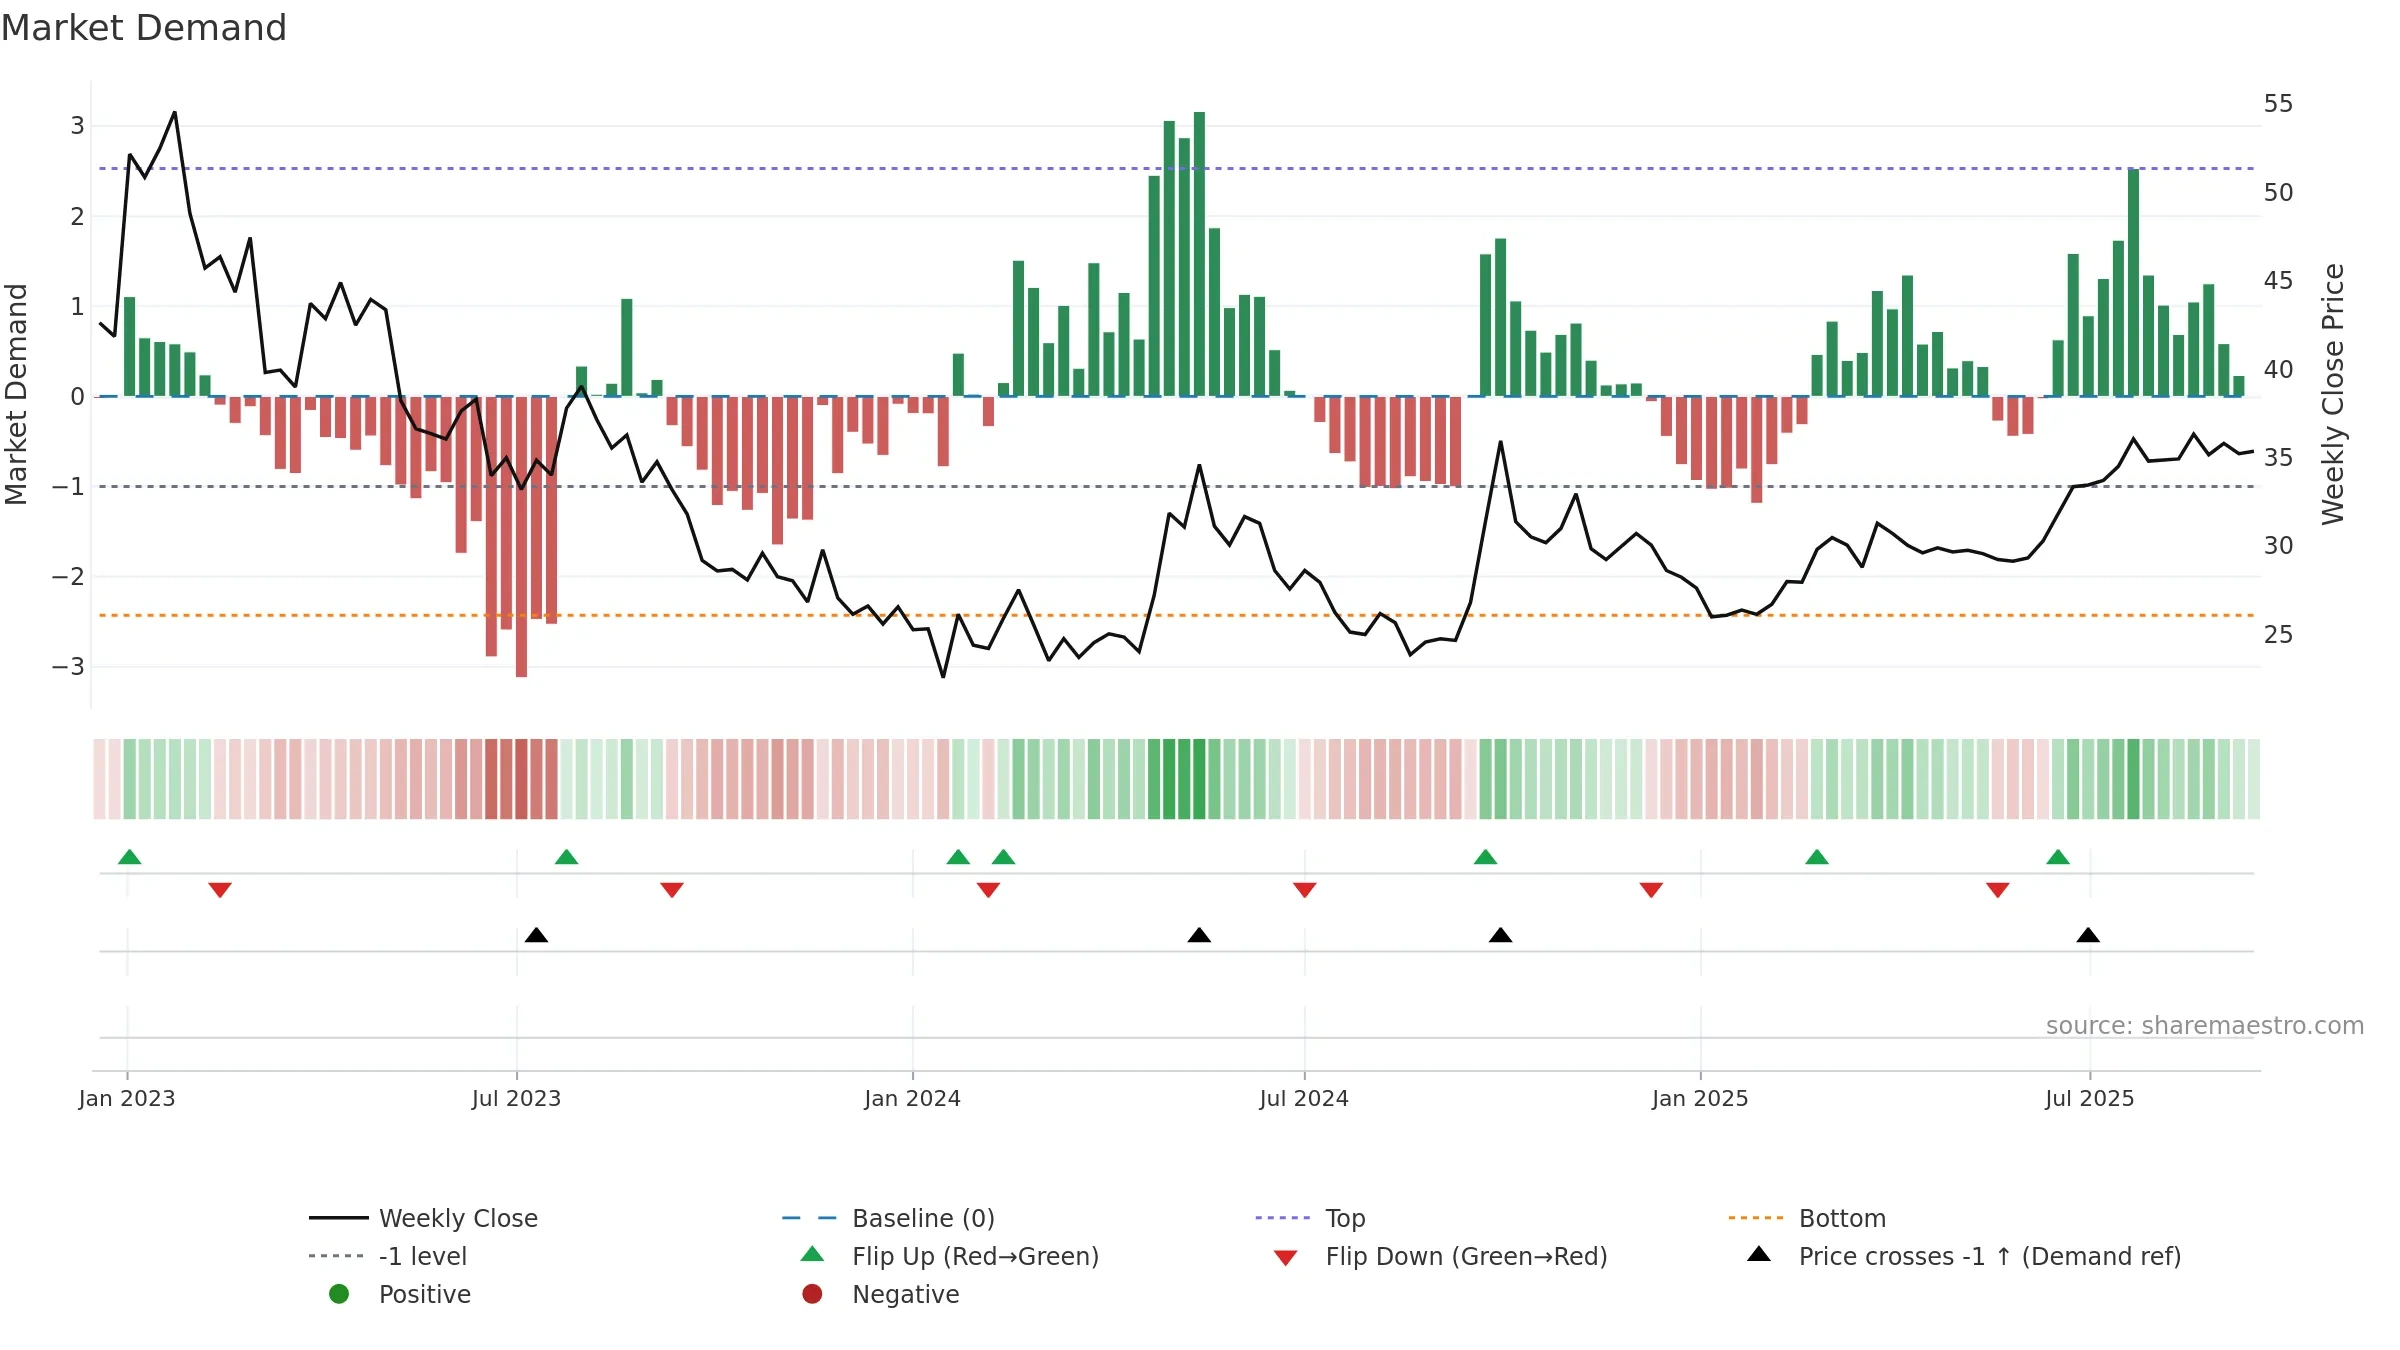Click the flip-up marker after Jul 2023

point(566,857)
